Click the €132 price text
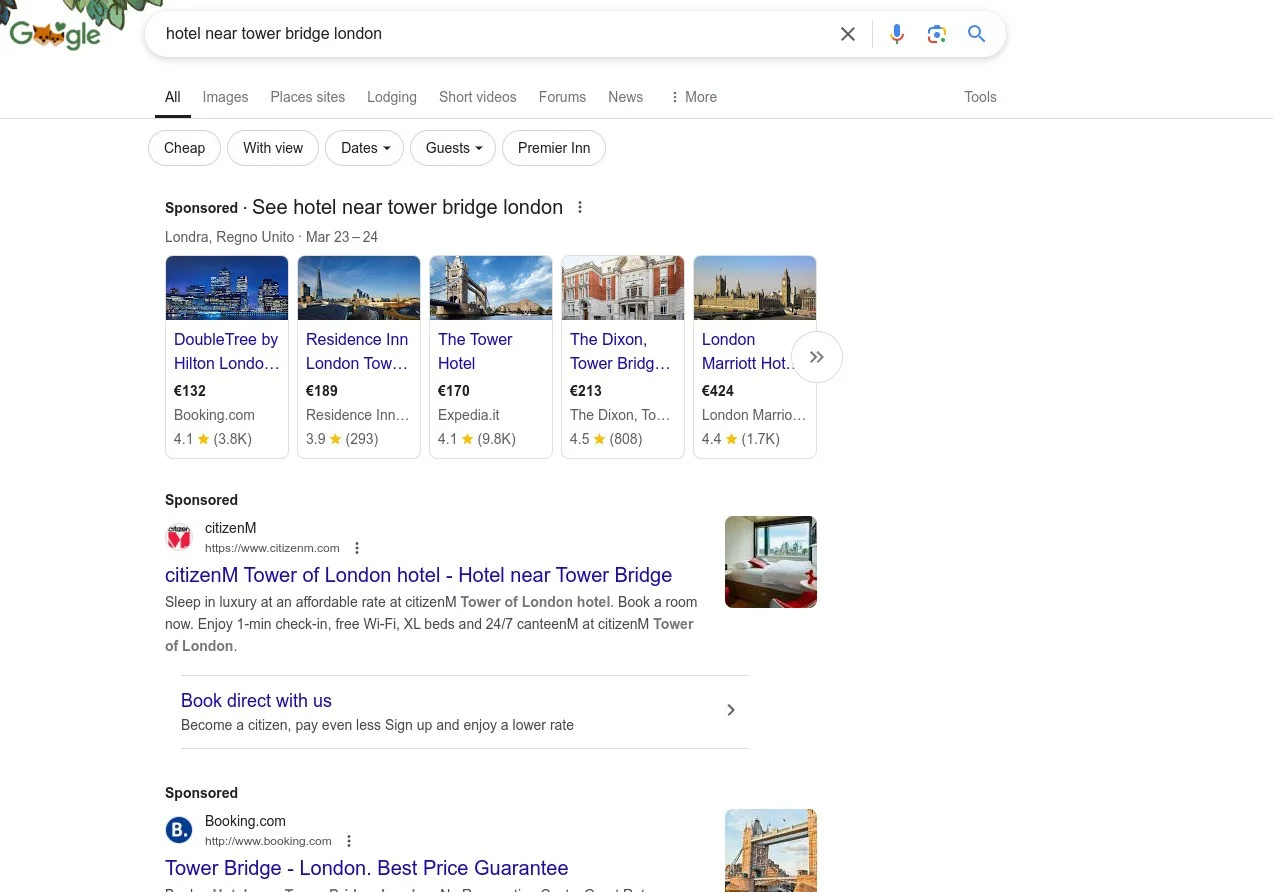 [190, 391]
